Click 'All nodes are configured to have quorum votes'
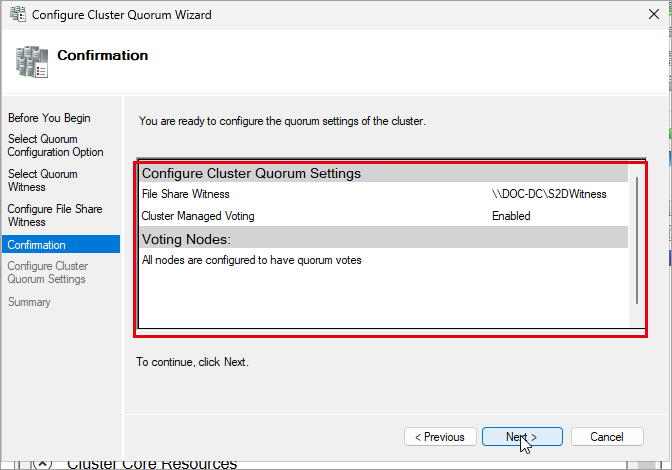Image resolution: width=672 pixels, height=470 pixels. pyautogui.click(x=252, y=260)
